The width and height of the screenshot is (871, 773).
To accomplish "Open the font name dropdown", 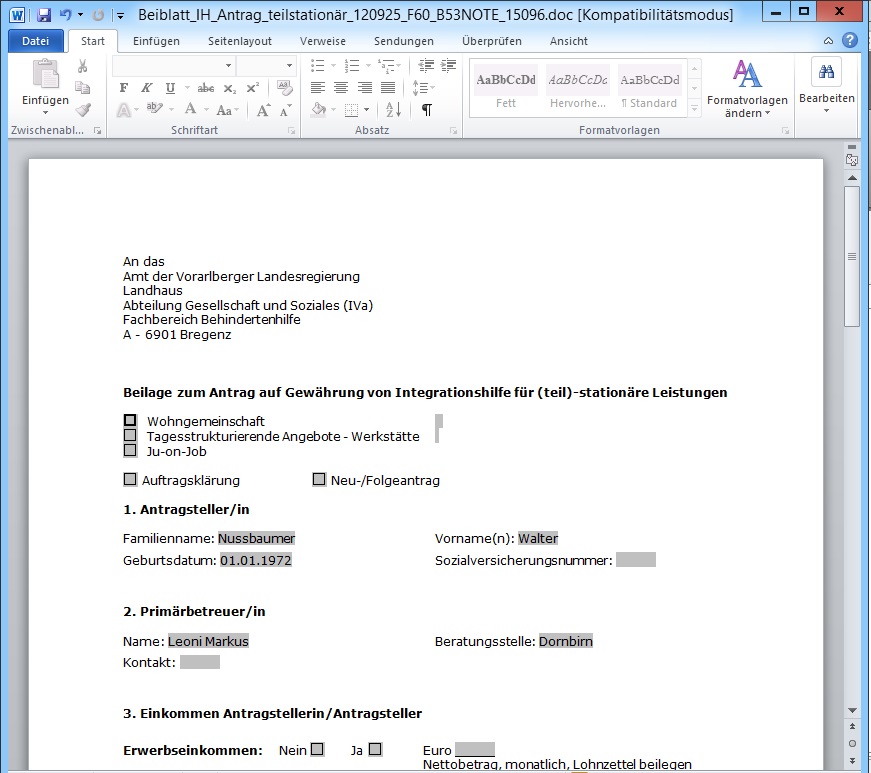I will [x=228, y=66].
